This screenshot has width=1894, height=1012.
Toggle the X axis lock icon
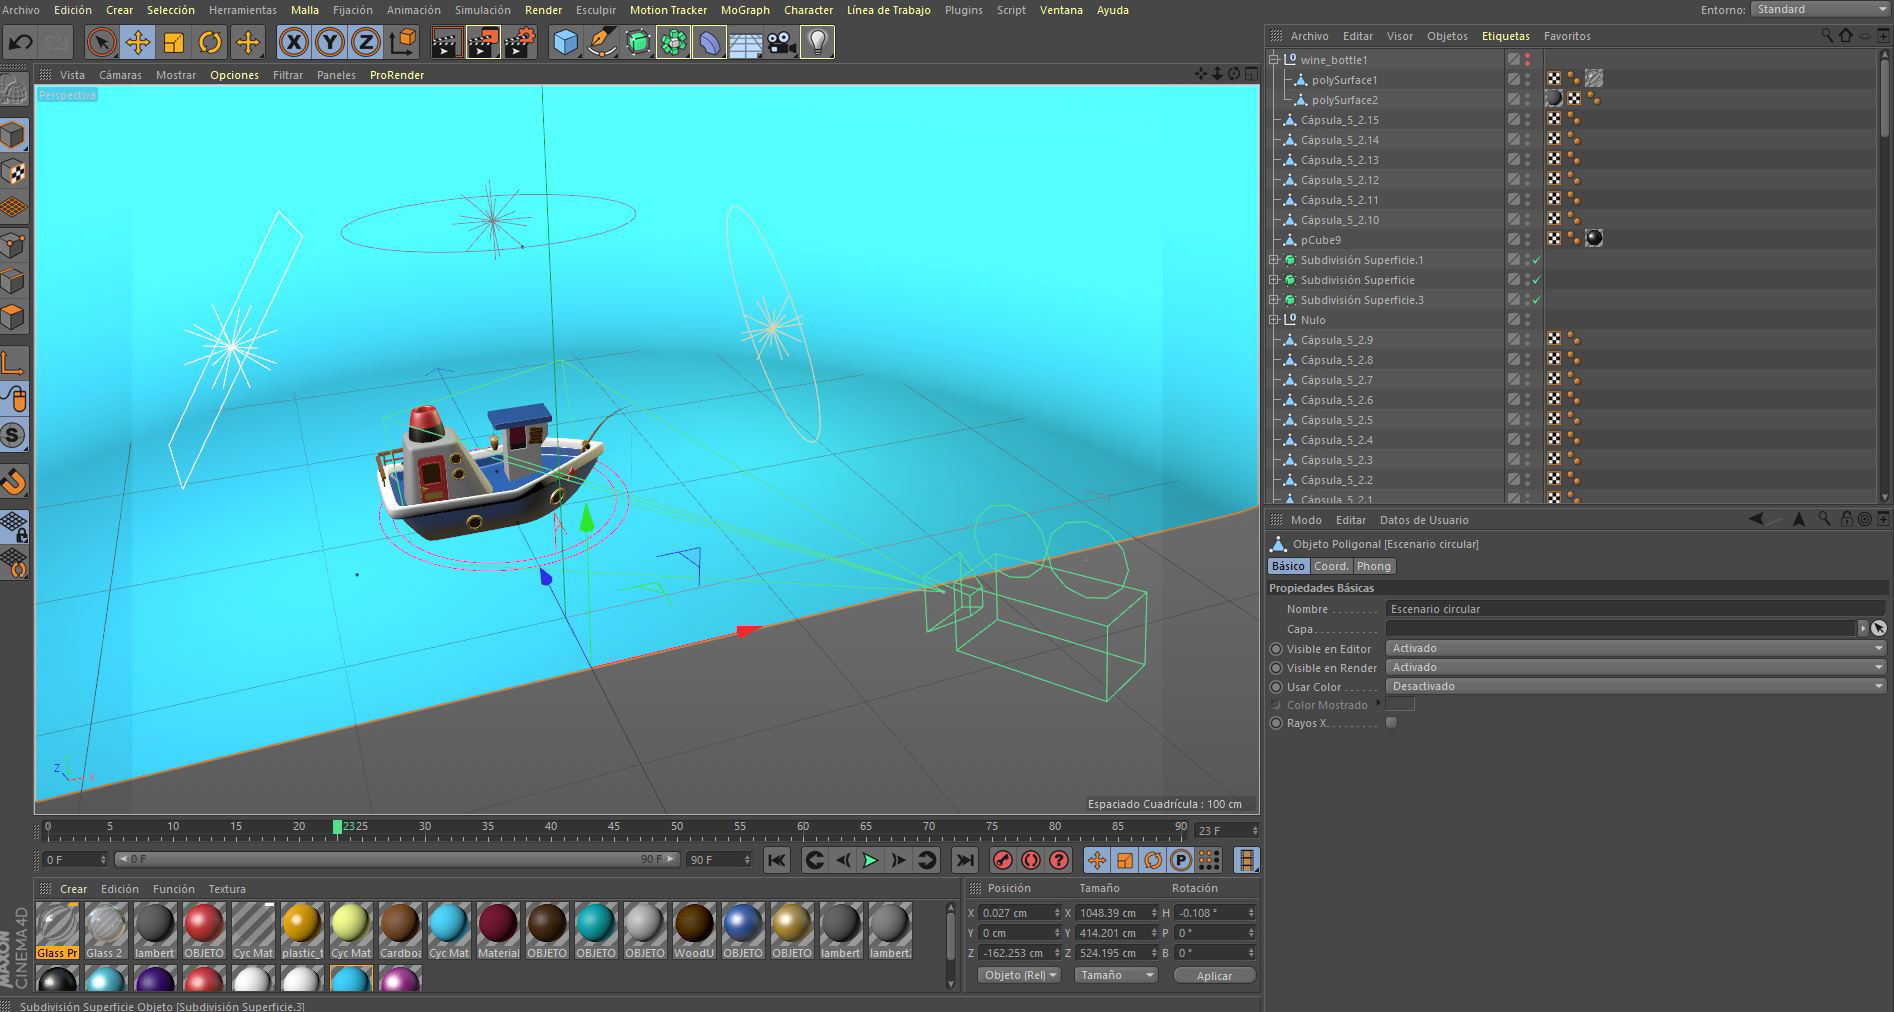[x=293, y=42]
